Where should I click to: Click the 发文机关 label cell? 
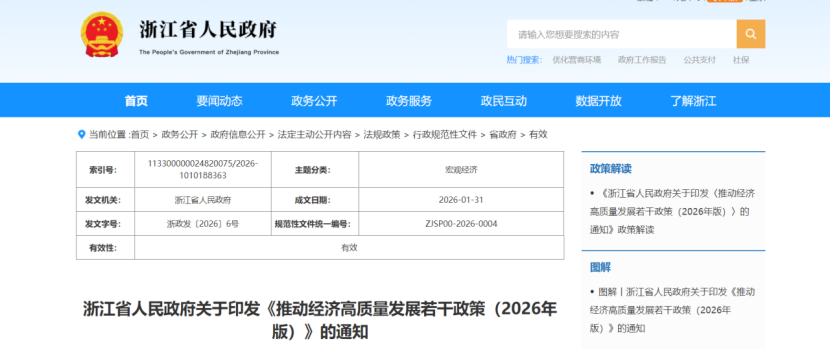tap(105, 200)
